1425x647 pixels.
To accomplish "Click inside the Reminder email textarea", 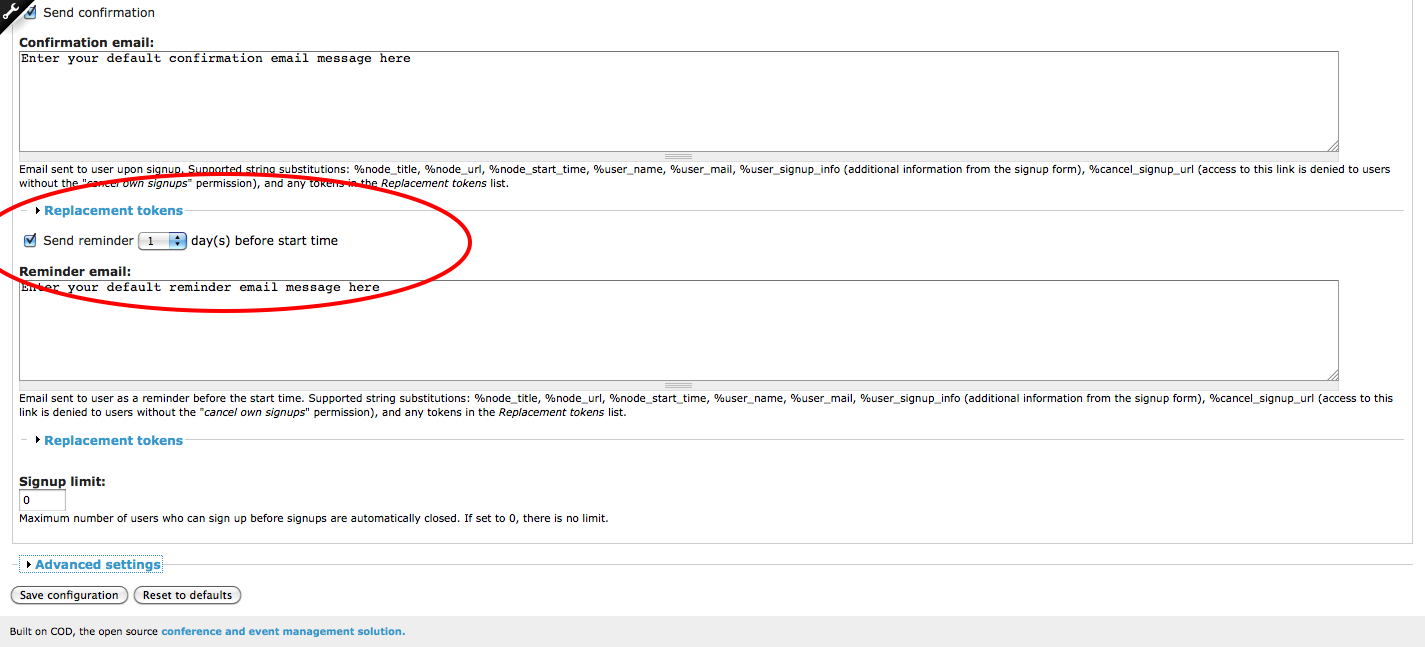I will [679, 330].
